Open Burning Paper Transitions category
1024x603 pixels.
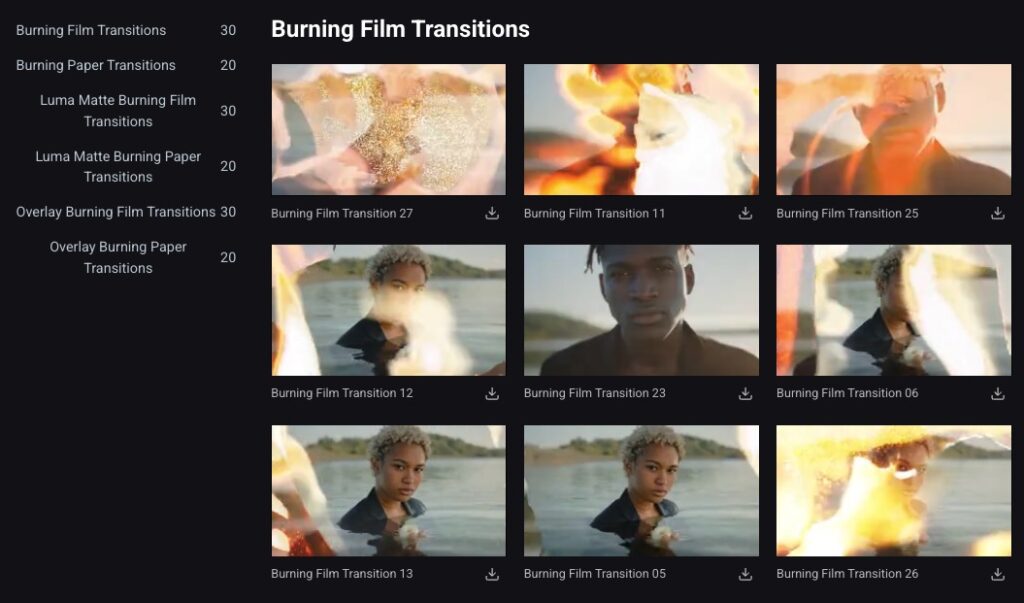[126, 65]
